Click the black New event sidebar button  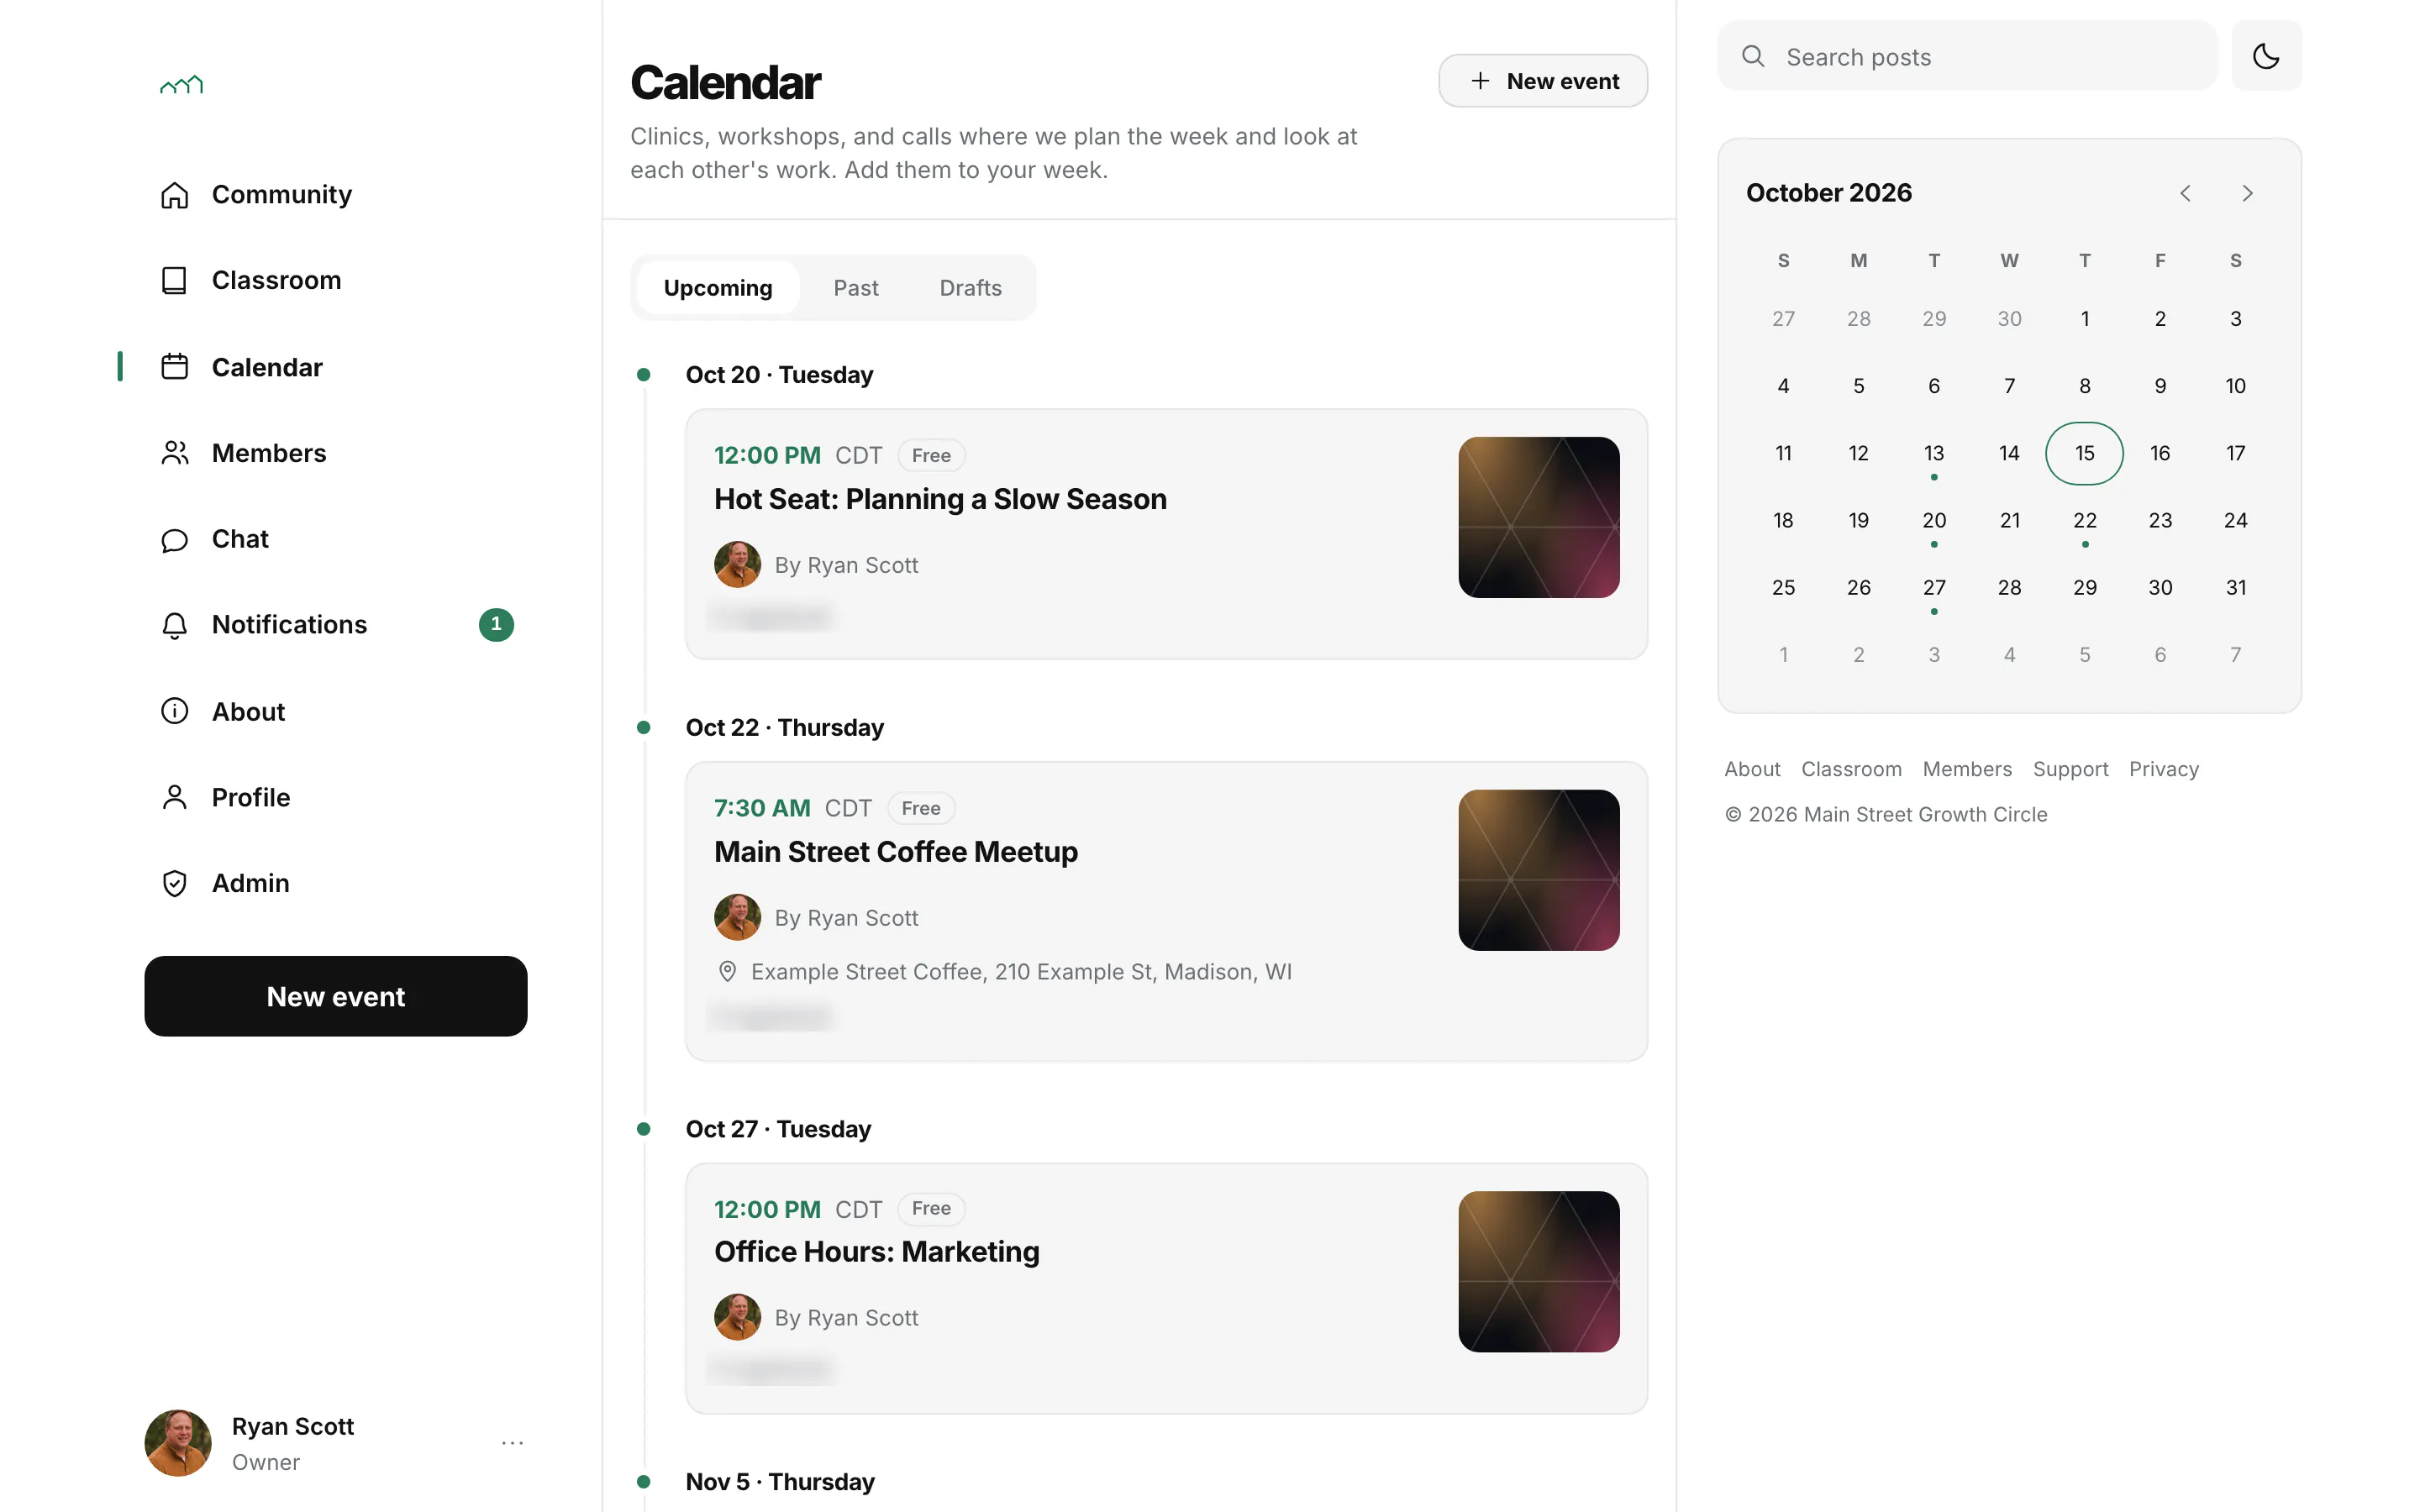click(336, 996)
